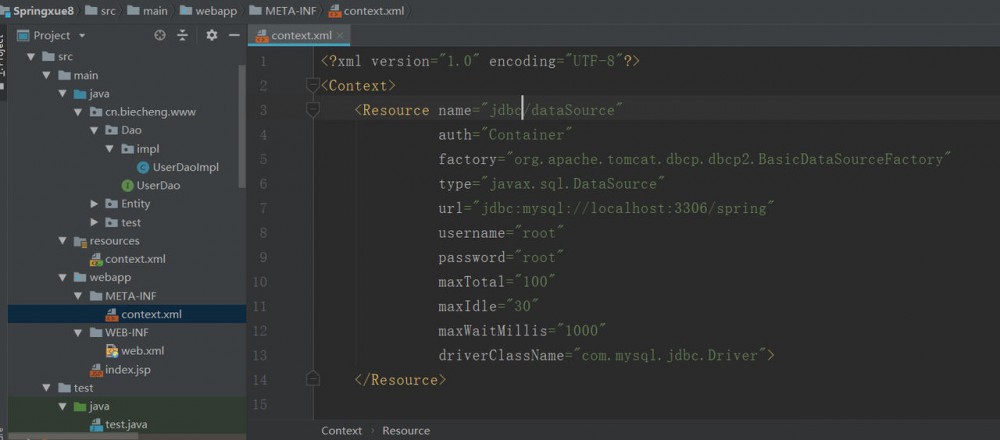Collapse the impl package
Viewport: 1000px width, 440px height.
click(110, 149)
